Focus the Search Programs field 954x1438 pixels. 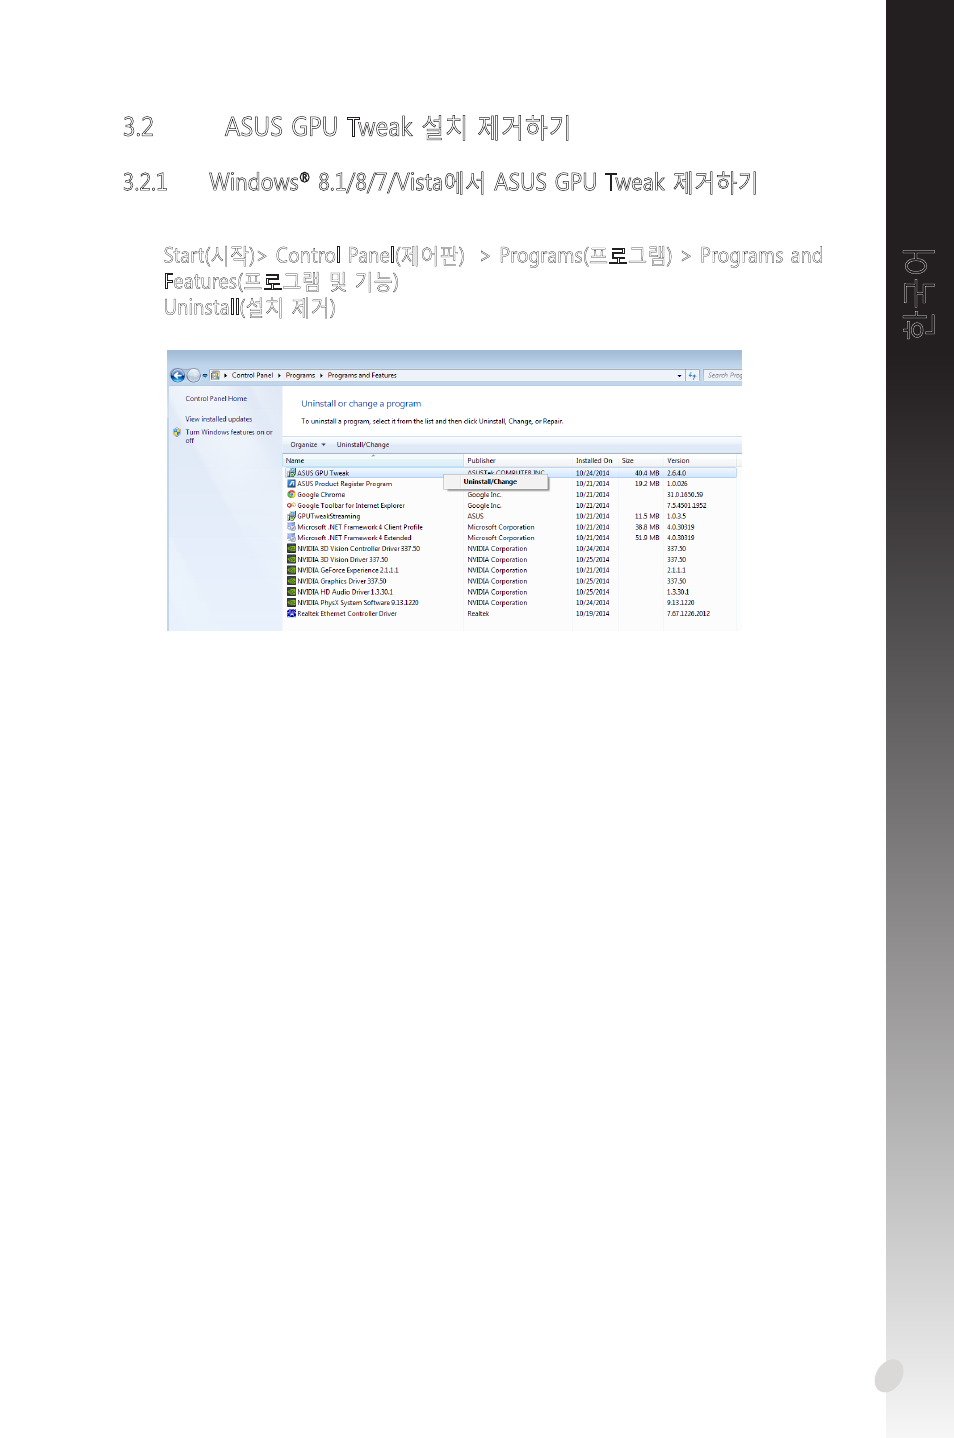723,376
